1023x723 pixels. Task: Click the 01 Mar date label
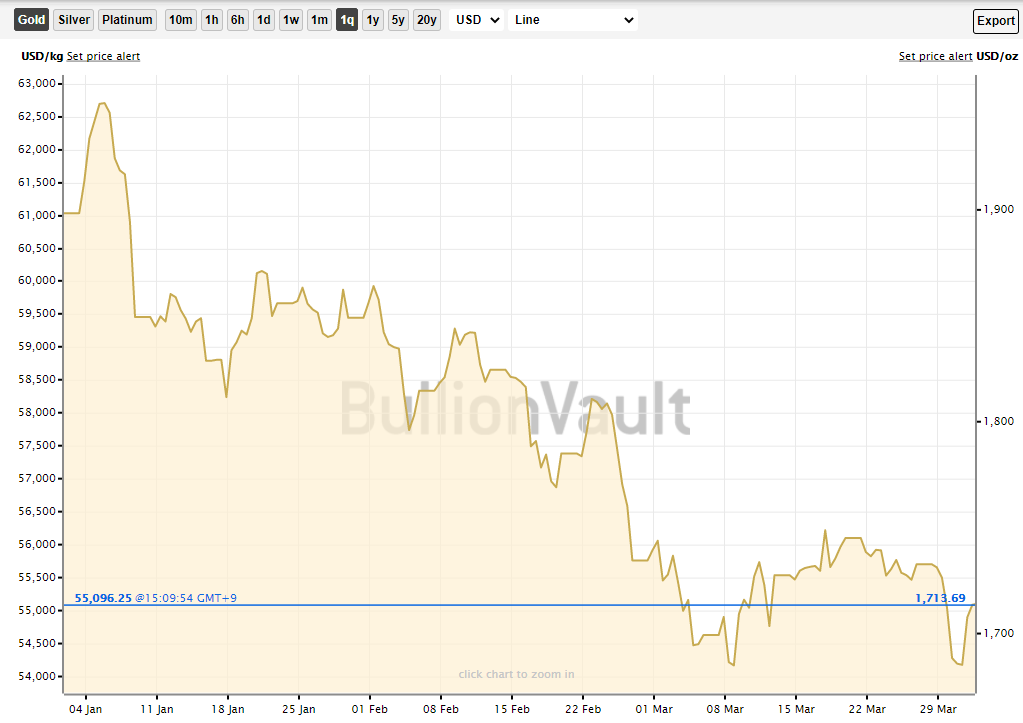click(x=654, y=709)
